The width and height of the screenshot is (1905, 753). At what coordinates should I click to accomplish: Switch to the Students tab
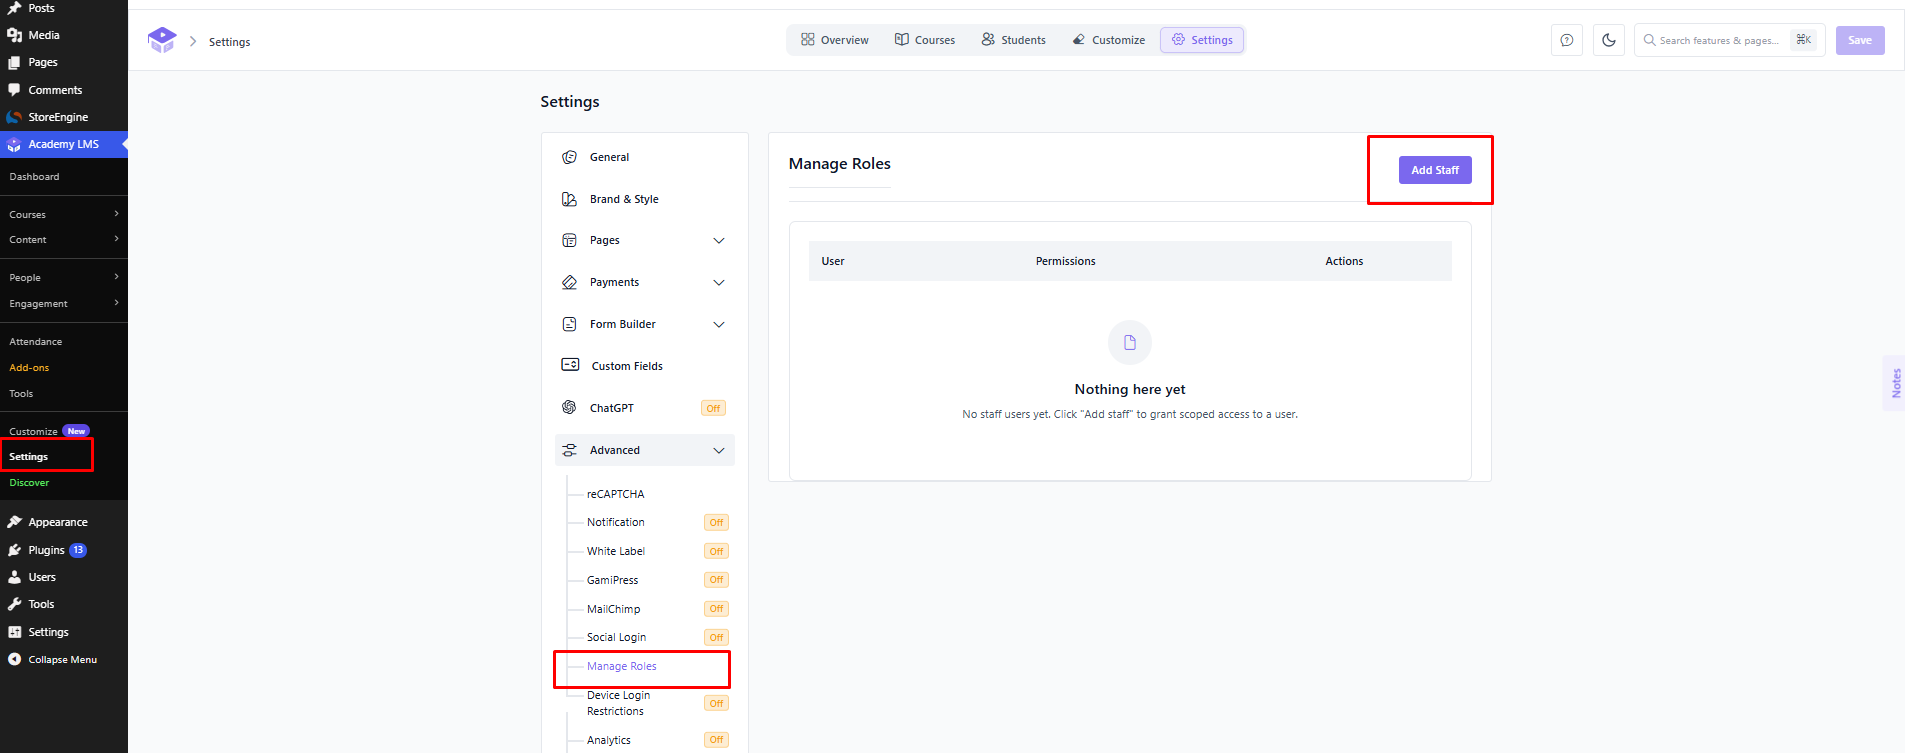1014,40
